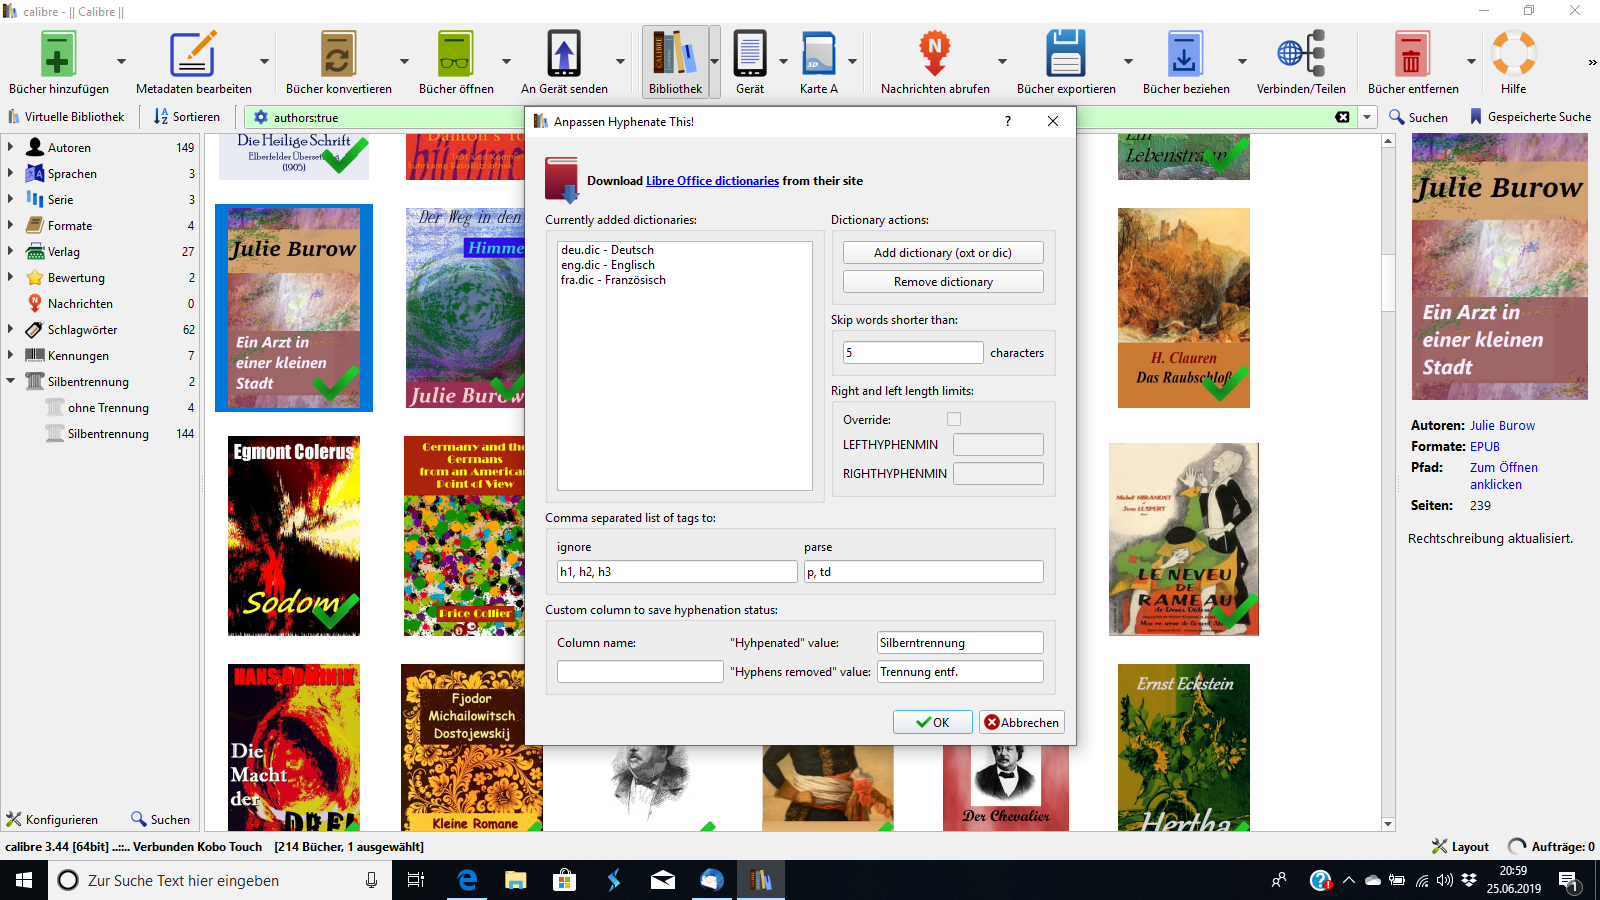The height and width of the screenshot is (900, 1600).
Task: Click the Karte A icon
Action: coord(818,54)
